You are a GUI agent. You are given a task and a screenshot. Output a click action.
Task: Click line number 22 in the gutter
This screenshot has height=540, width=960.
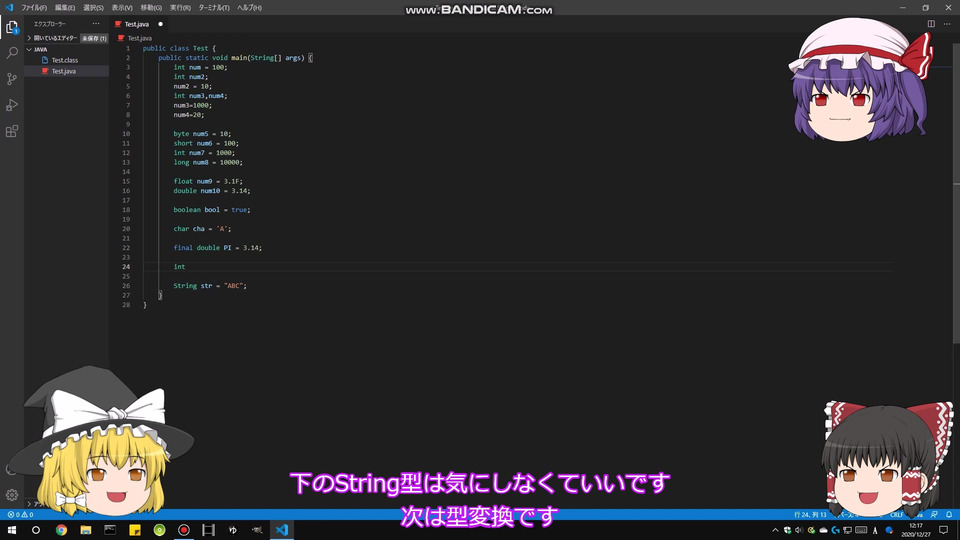(126, 248)
